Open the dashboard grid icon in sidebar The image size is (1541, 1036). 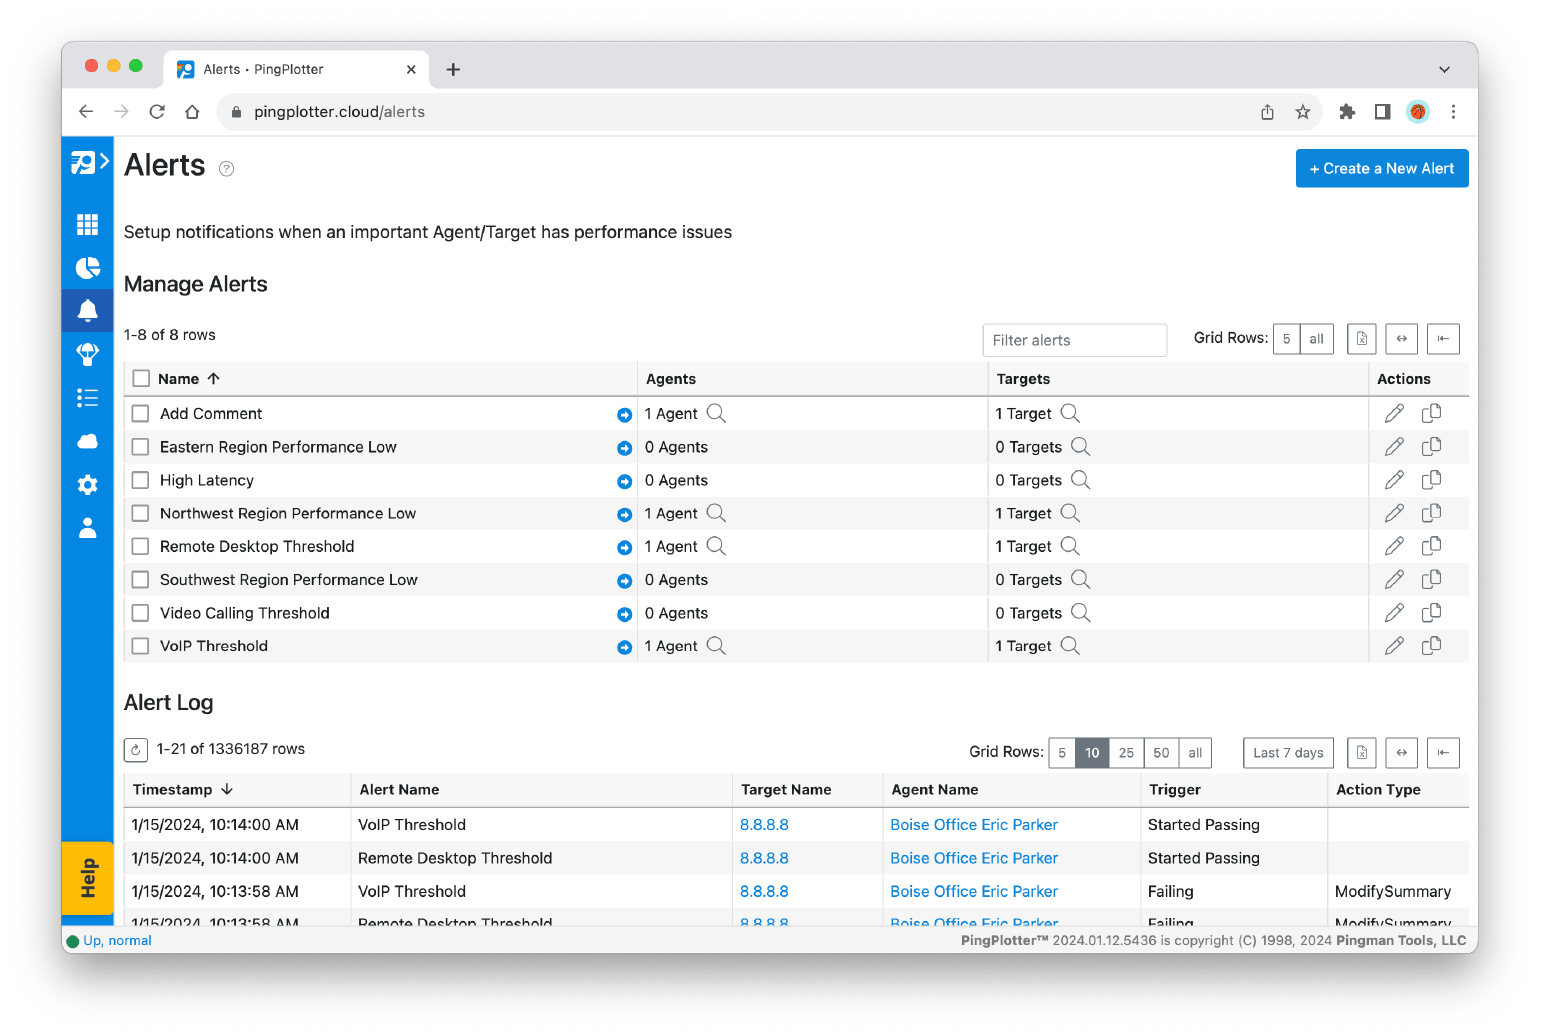(x=87, y=224)
